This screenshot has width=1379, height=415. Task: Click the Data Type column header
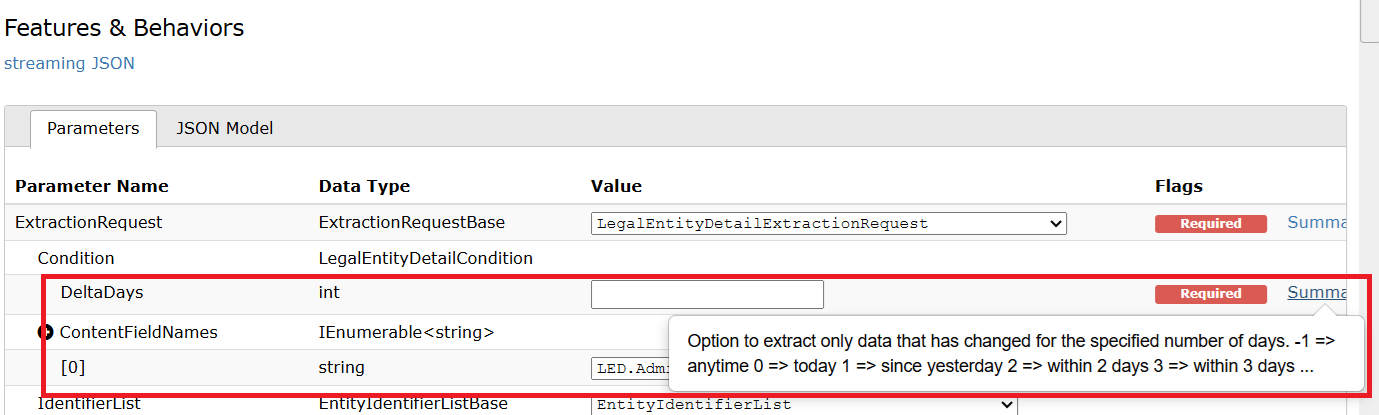(x=364, y=186)
